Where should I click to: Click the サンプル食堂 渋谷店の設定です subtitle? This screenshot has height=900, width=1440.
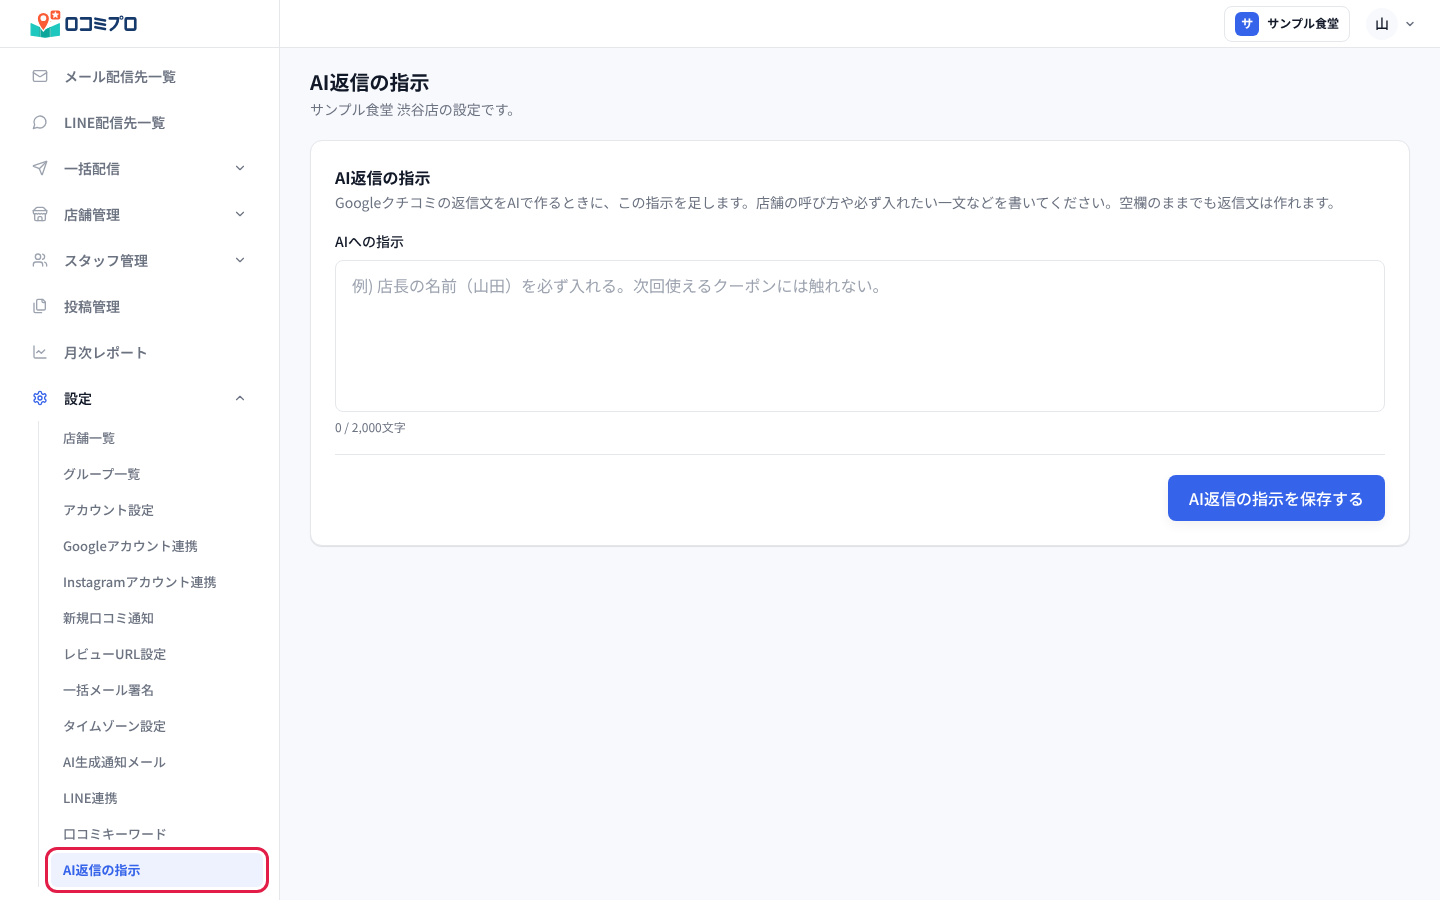[414, 110]
